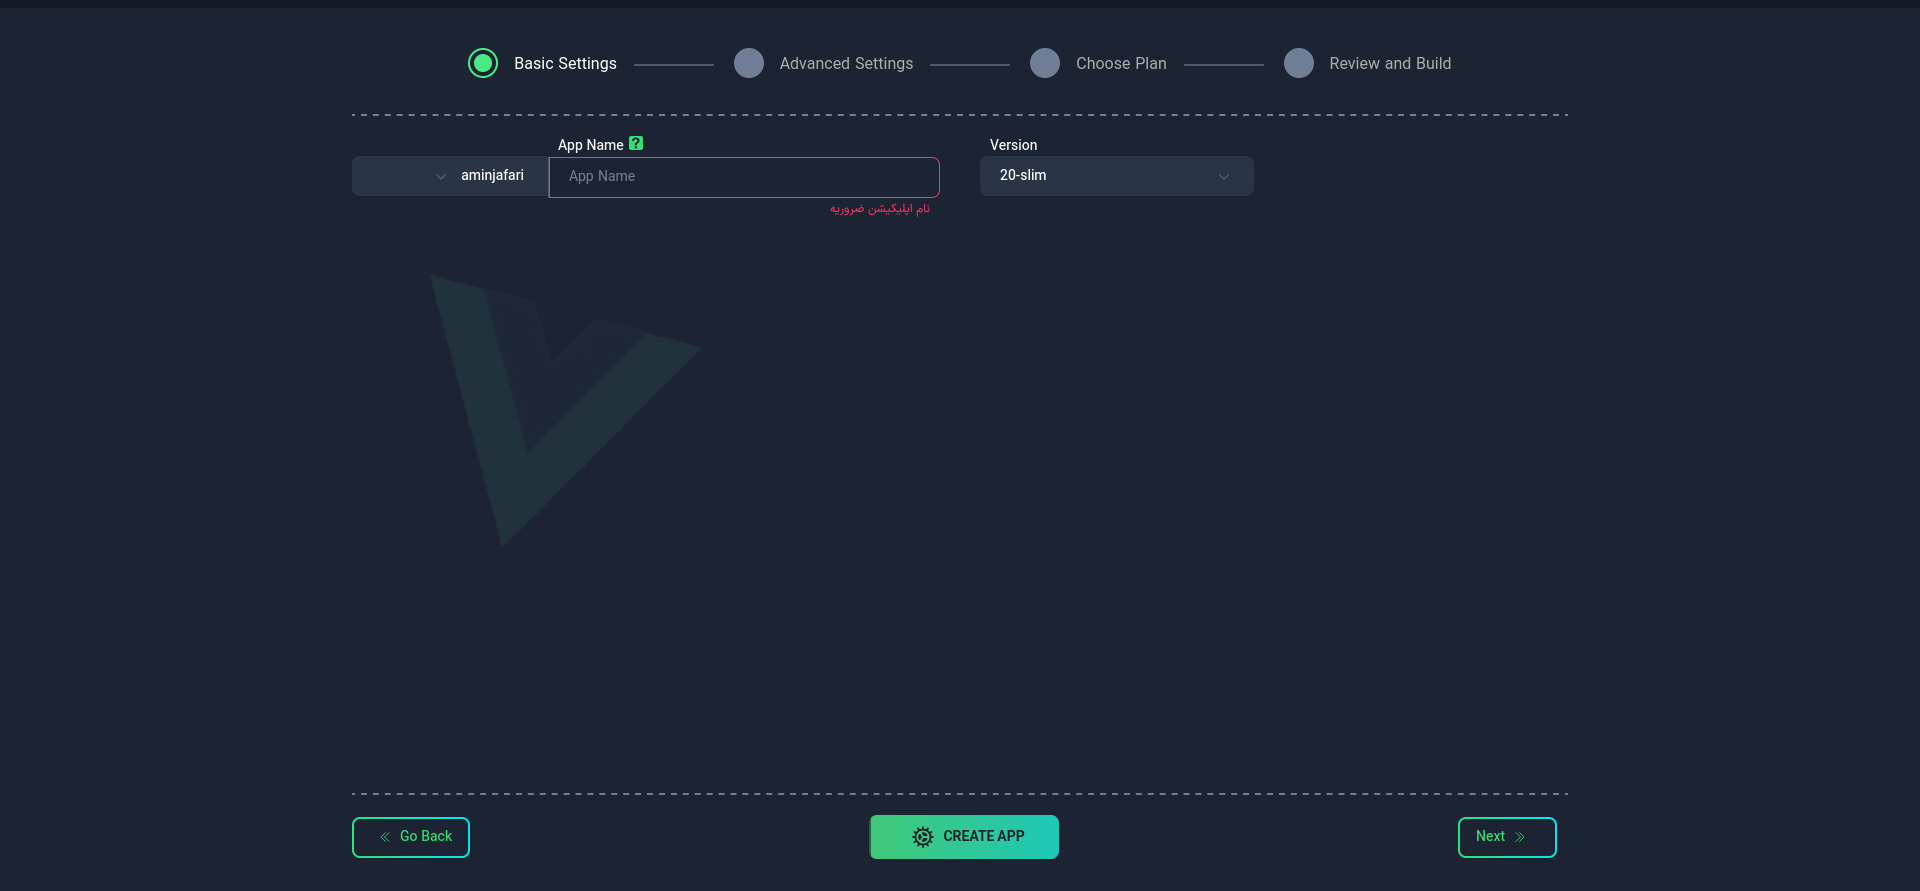Click the Basic Settings step circle
This screenshot has width=1920, height=891.
pos(483,63)
